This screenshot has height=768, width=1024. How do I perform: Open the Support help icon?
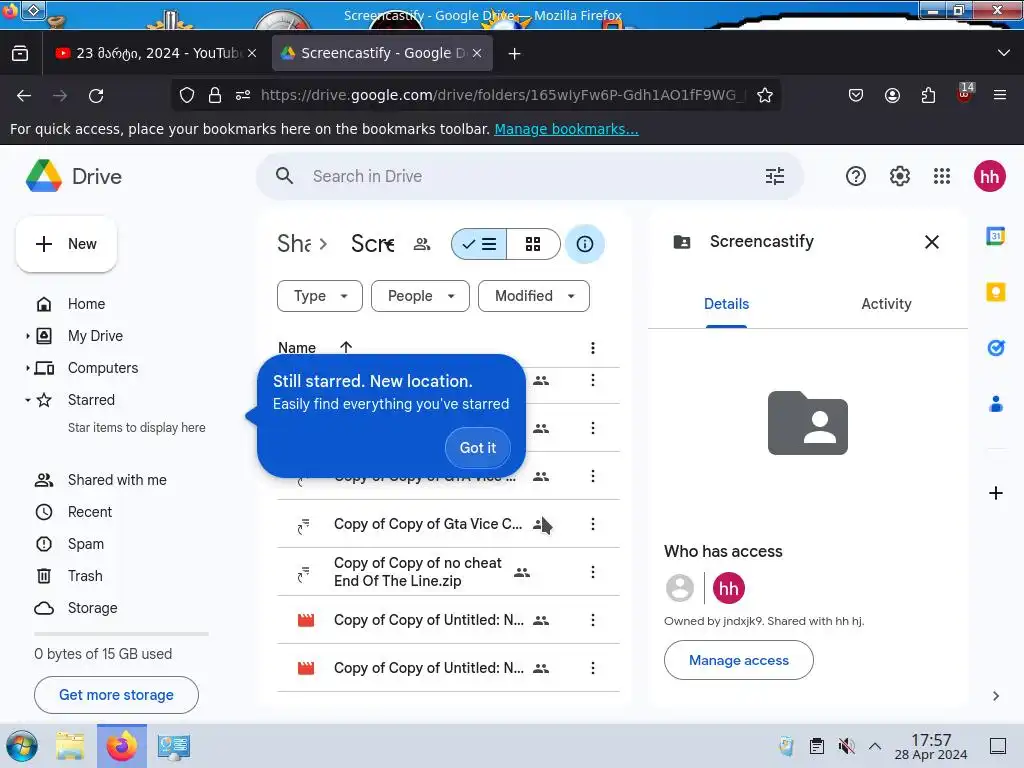pyautogui.click(x=856, y=176)
